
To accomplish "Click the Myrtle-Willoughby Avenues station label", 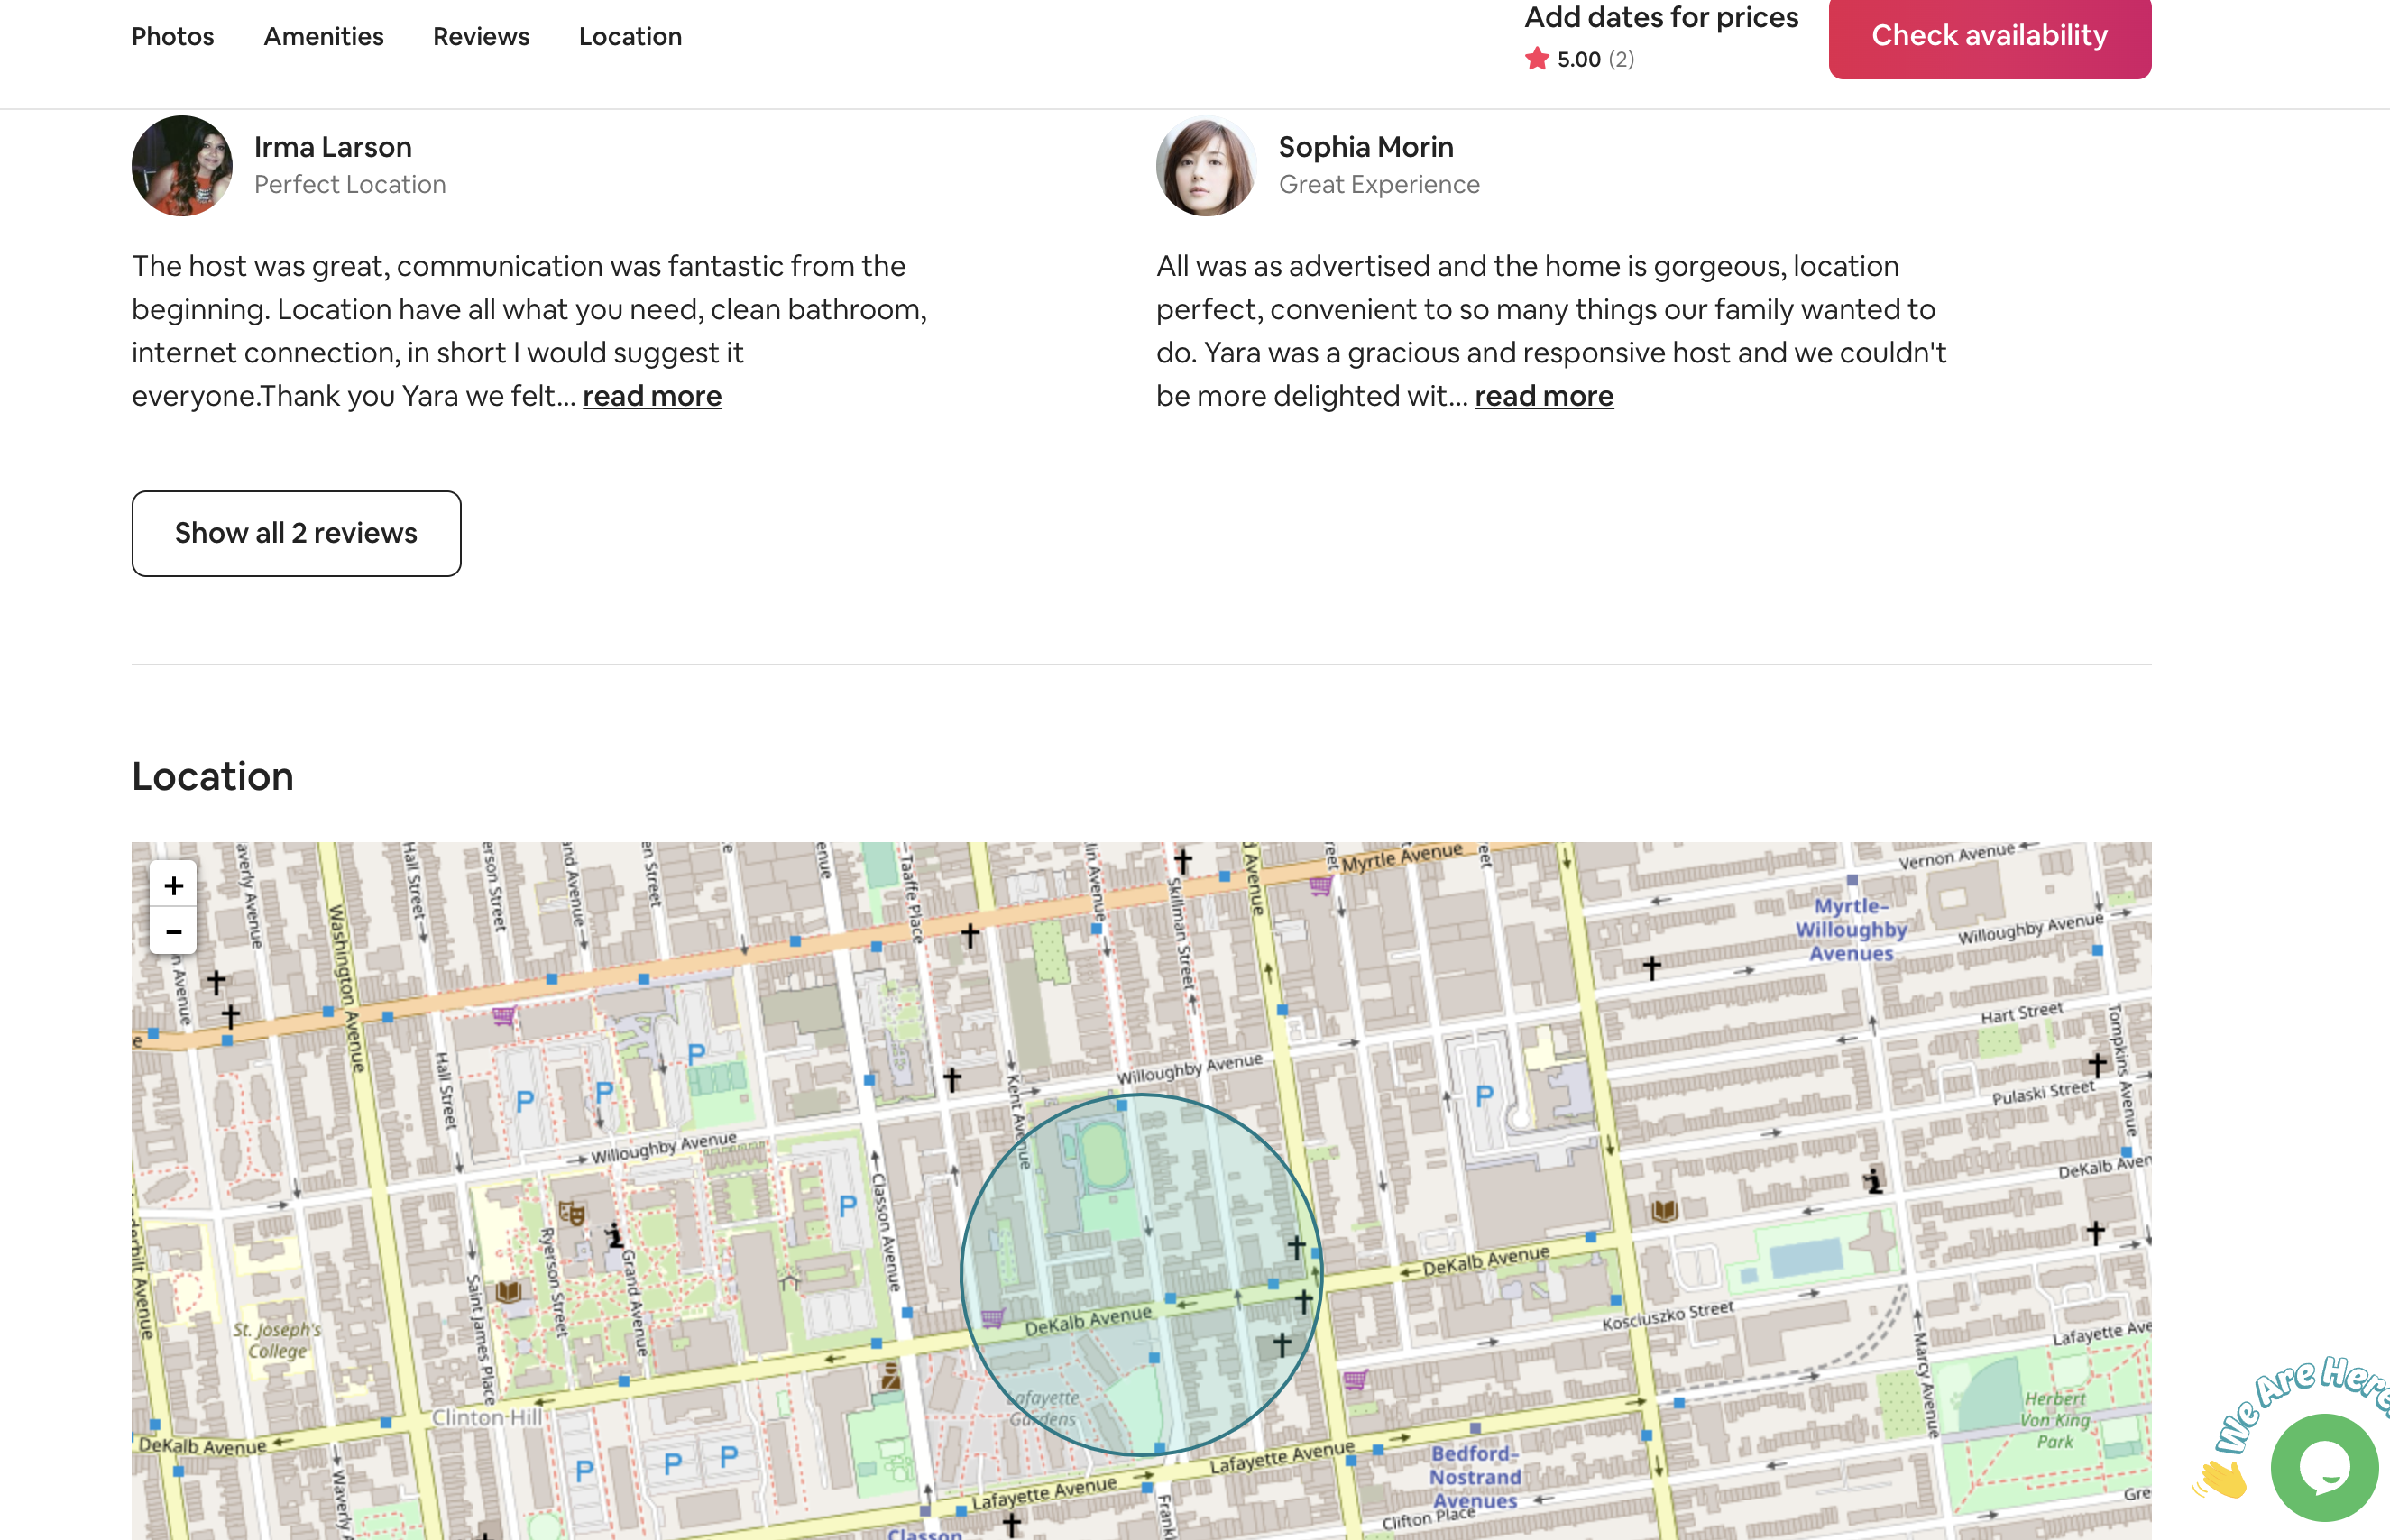I will [1851, 929].
